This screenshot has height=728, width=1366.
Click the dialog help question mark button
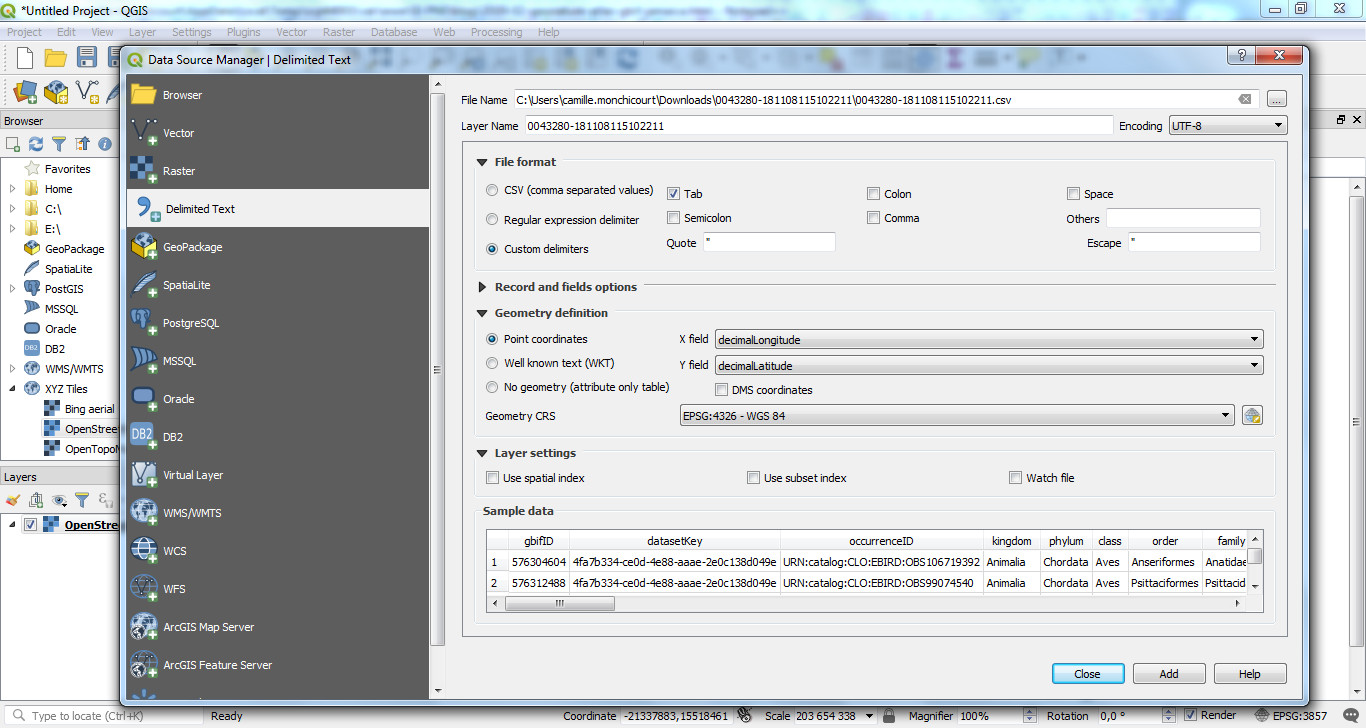click(x=1241, y=56)
